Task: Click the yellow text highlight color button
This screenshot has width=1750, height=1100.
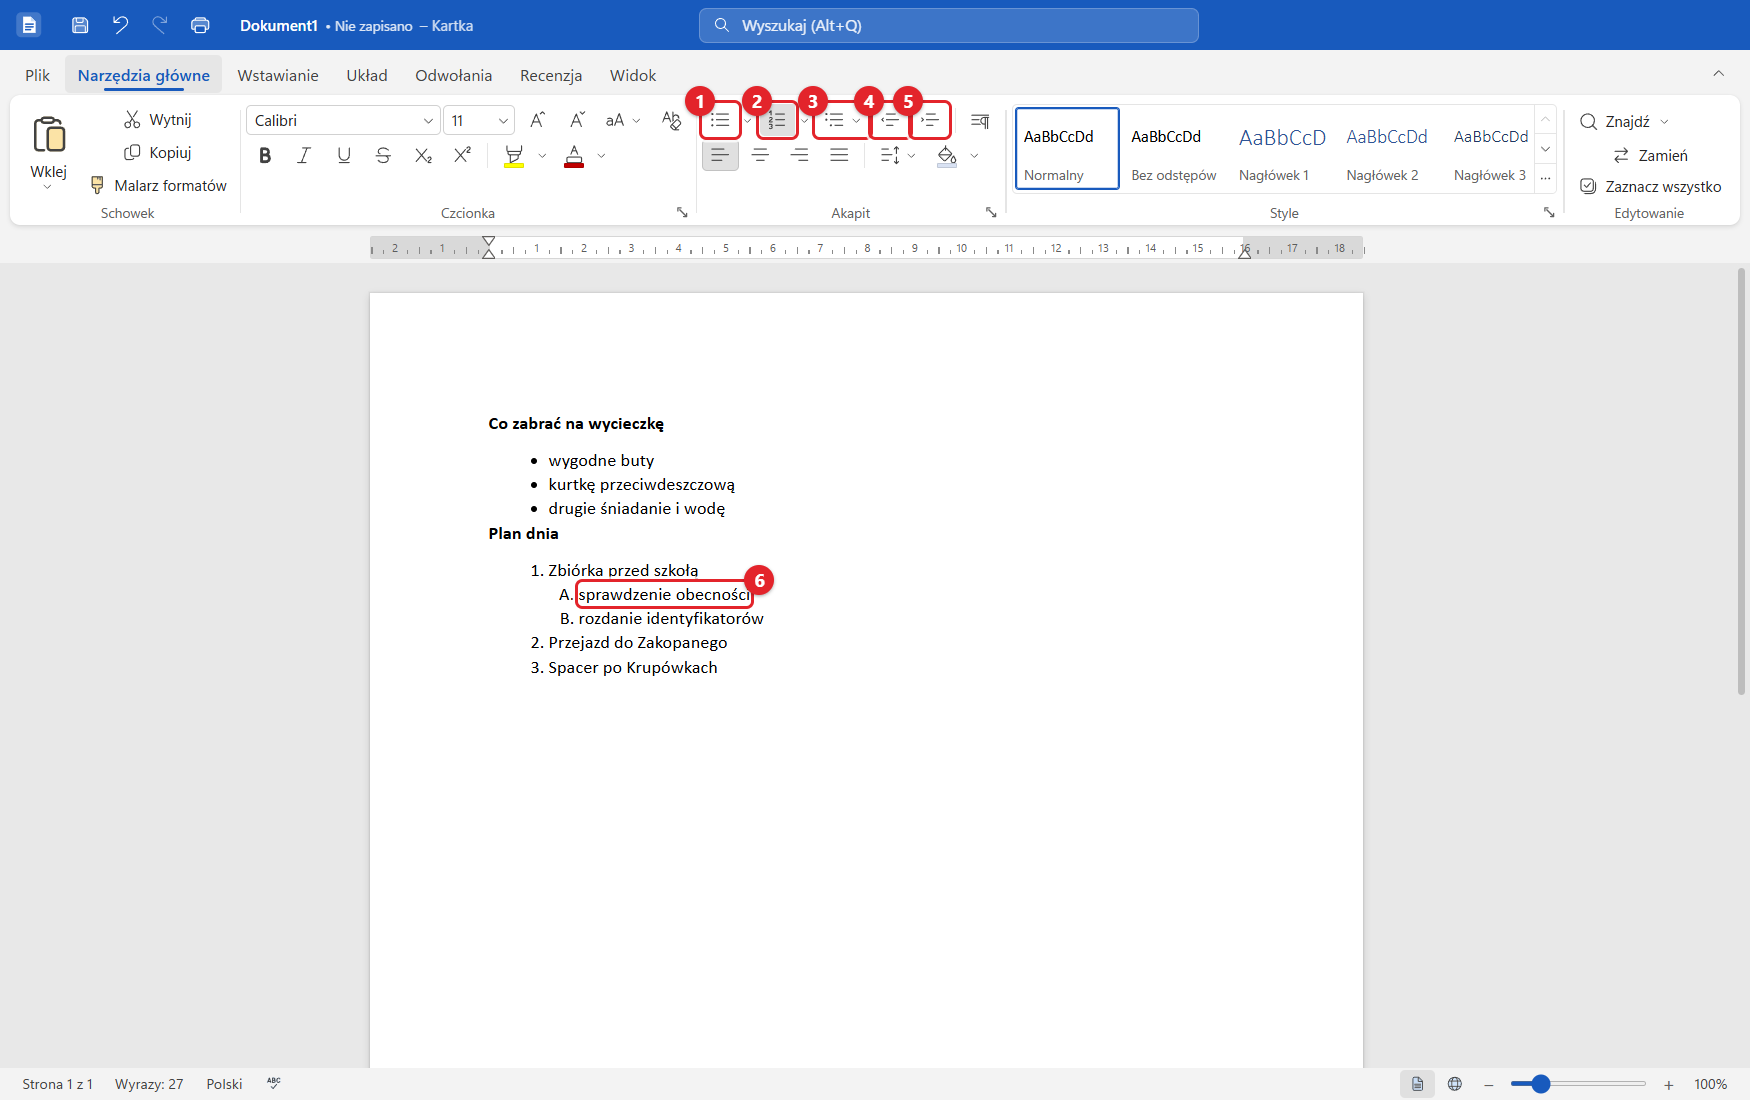Action: [x=514, y=155]
